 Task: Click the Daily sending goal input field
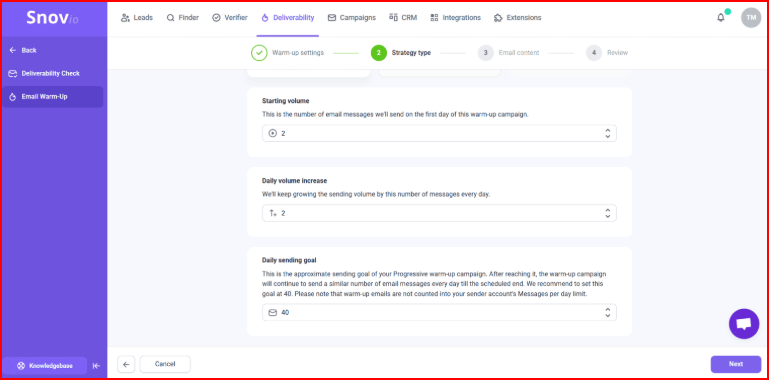(x=439, y=312)
